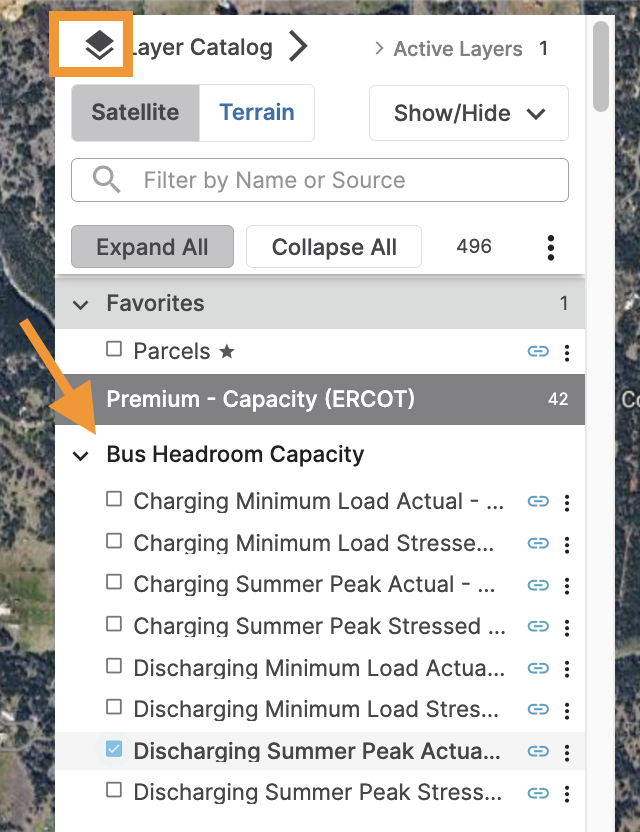Screen dimensions: 640x832
Task: Click the link icon for Discharging Summer Peak Stressed
Action: 538,793
